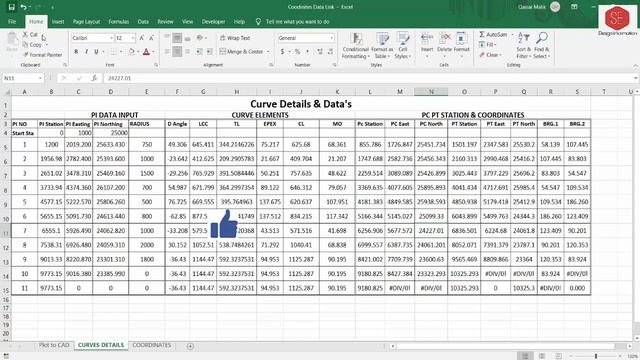Collapse the ribbon with the arrow
Viewport: 640px width, 360px height.
point(635,66)
